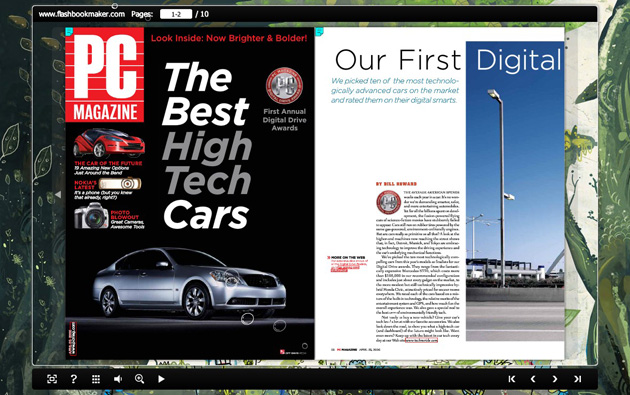Click 'BY BILL HOWARD' byline
Viewport: 630px width, 395px height.
396,184
